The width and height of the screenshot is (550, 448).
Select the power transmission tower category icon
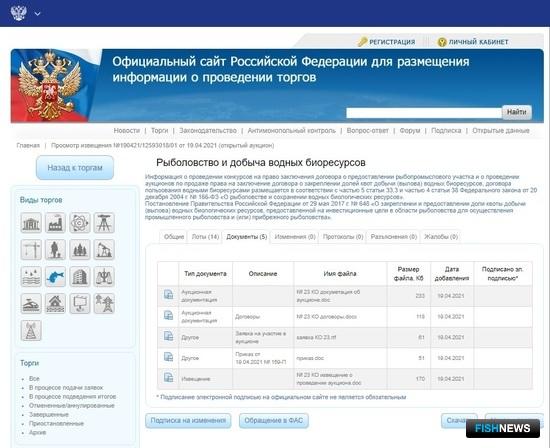click(104, 303)
